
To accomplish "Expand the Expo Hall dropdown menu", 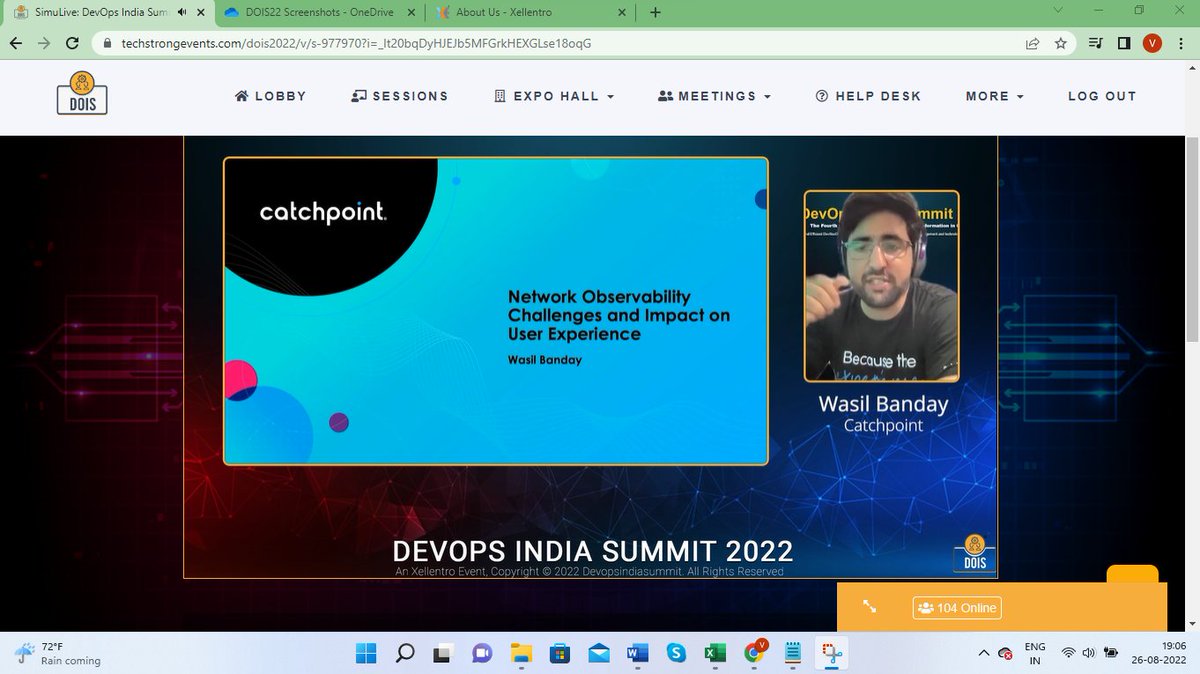I will pos(554,96).
